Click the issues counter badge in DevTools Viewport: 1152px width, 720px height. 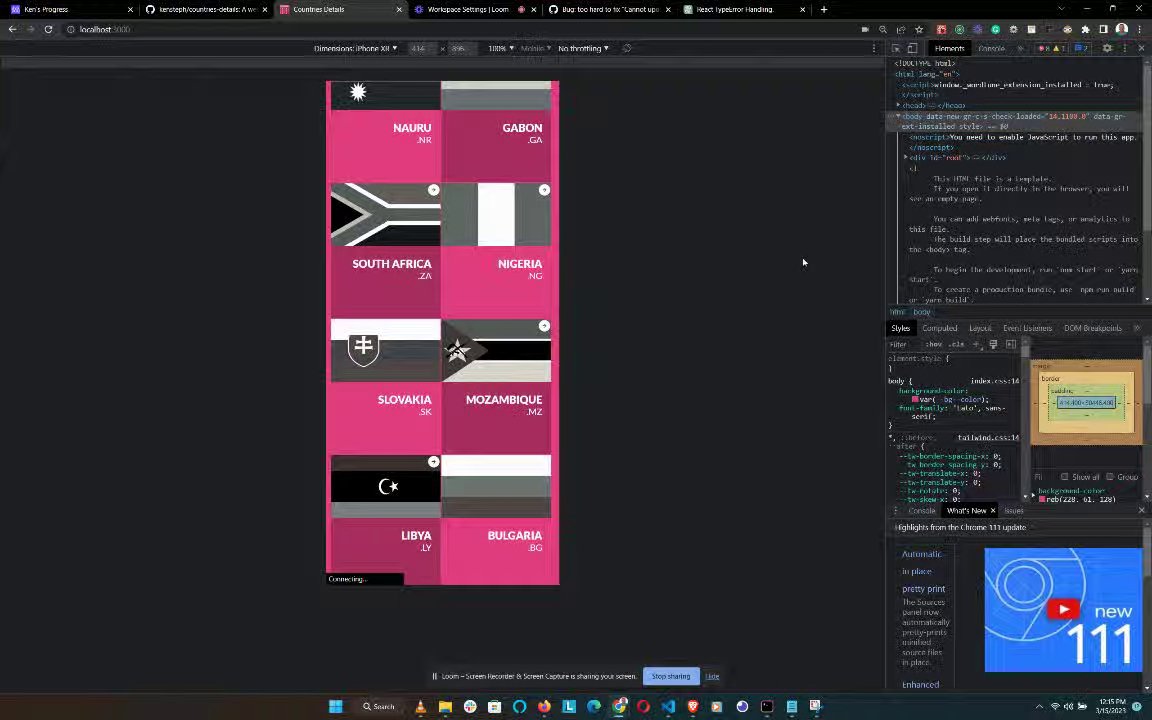pos(1081,48)
